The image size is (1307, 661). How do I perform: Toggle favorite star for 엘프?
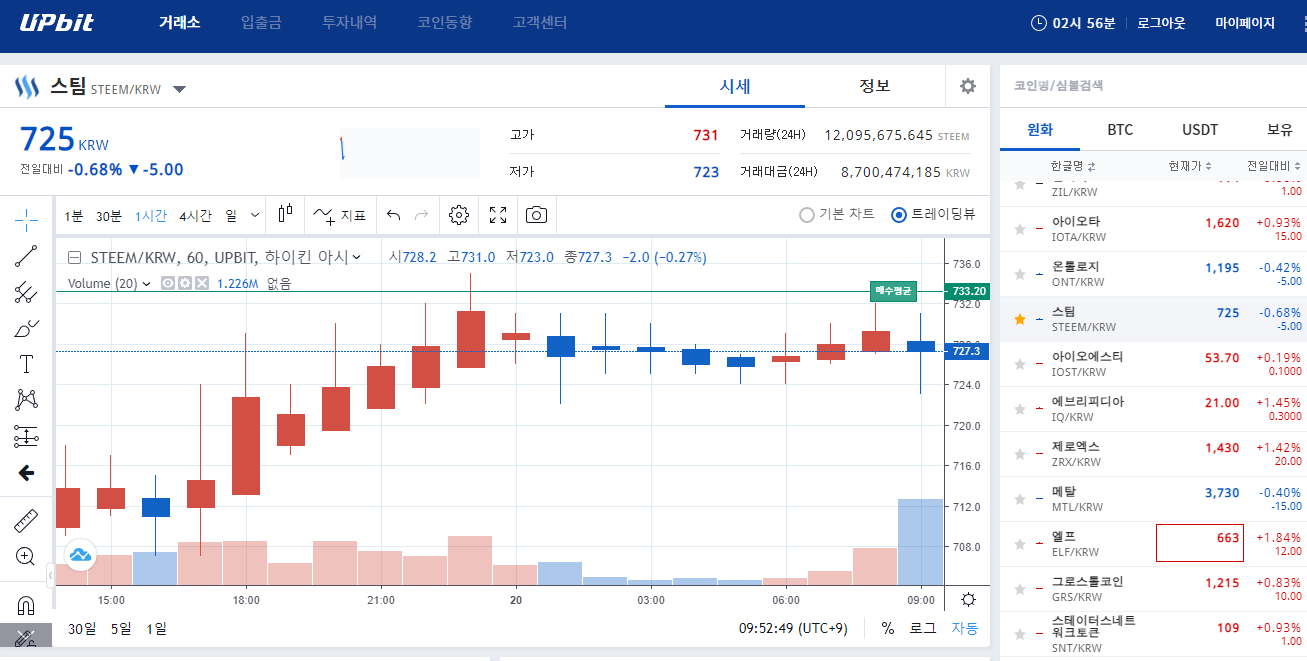tap(1020, 544)
